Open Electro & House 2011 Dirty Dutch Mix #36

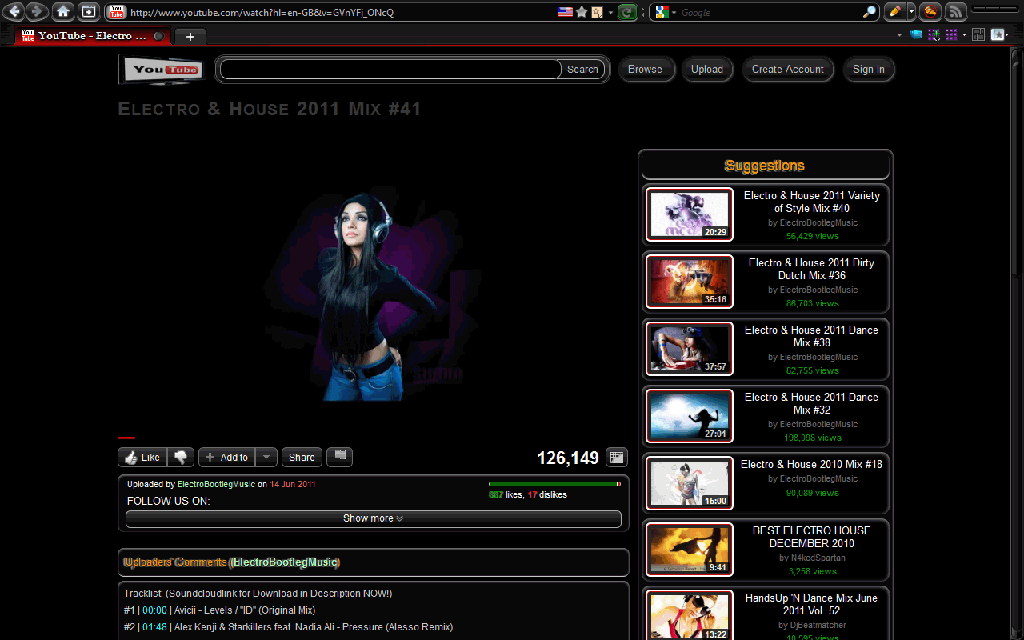pos(812,269)
